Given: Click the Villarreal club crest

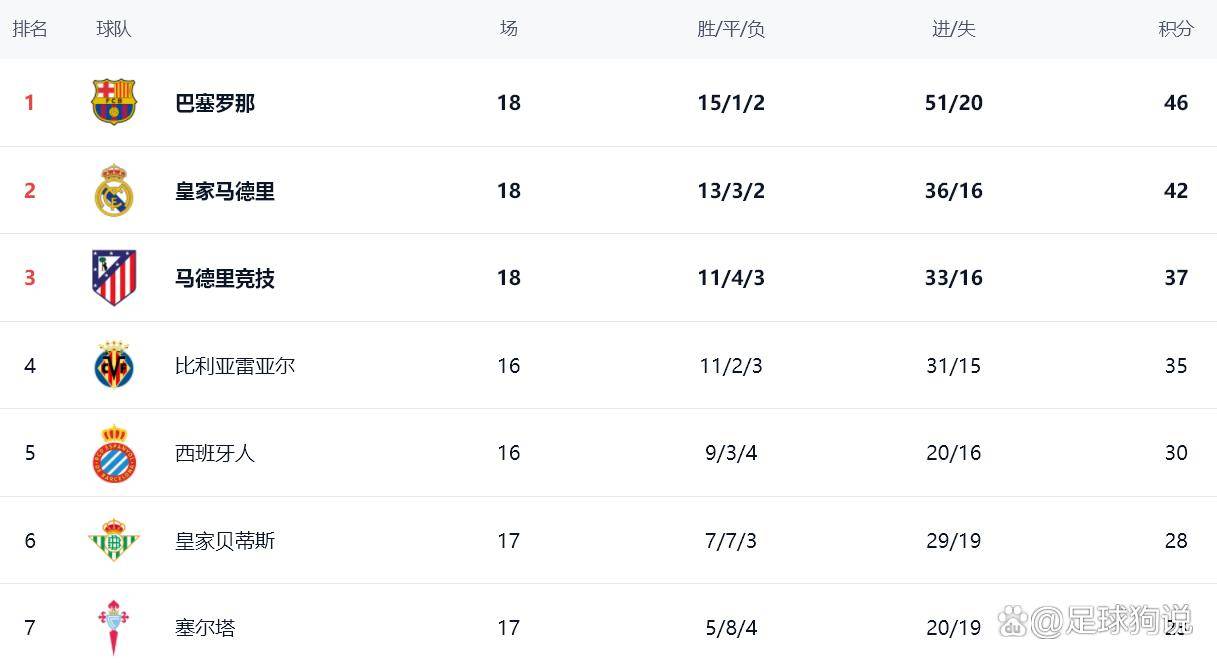Looking at the screenshot, I should pyautogui.click(x=114, y=365).
